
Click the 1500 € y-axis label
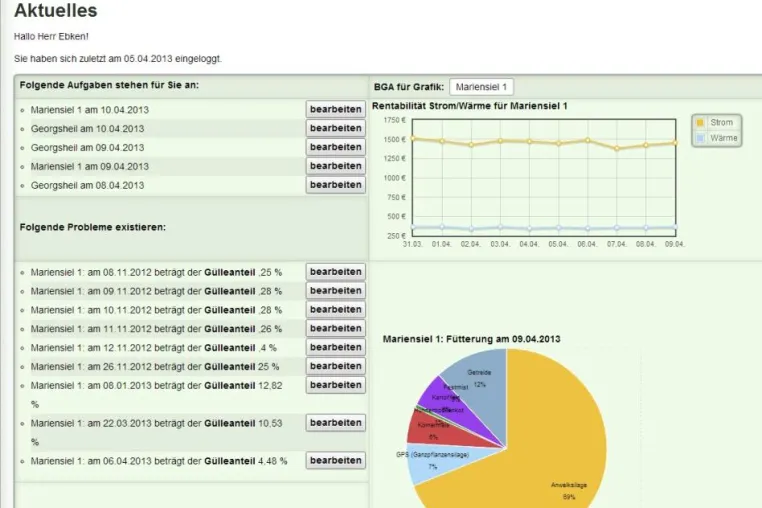[395, 140]
